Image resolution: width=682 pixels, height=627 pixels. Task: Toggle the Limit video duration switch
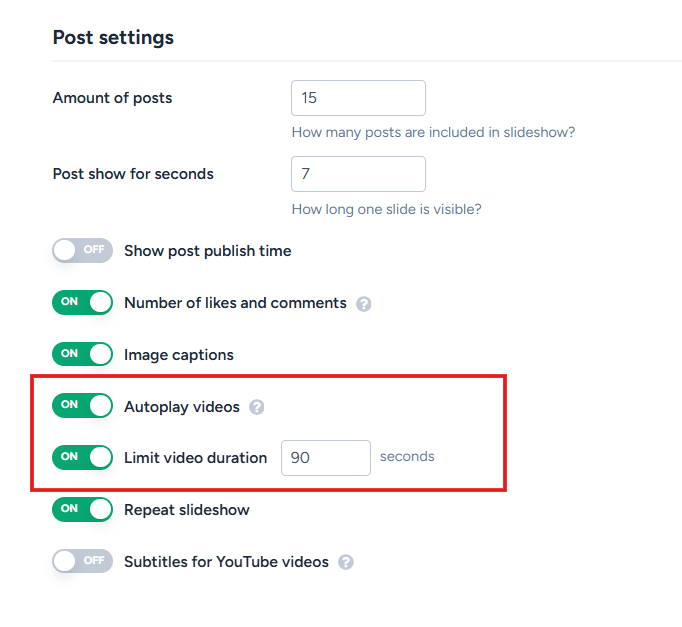[83, 457]
